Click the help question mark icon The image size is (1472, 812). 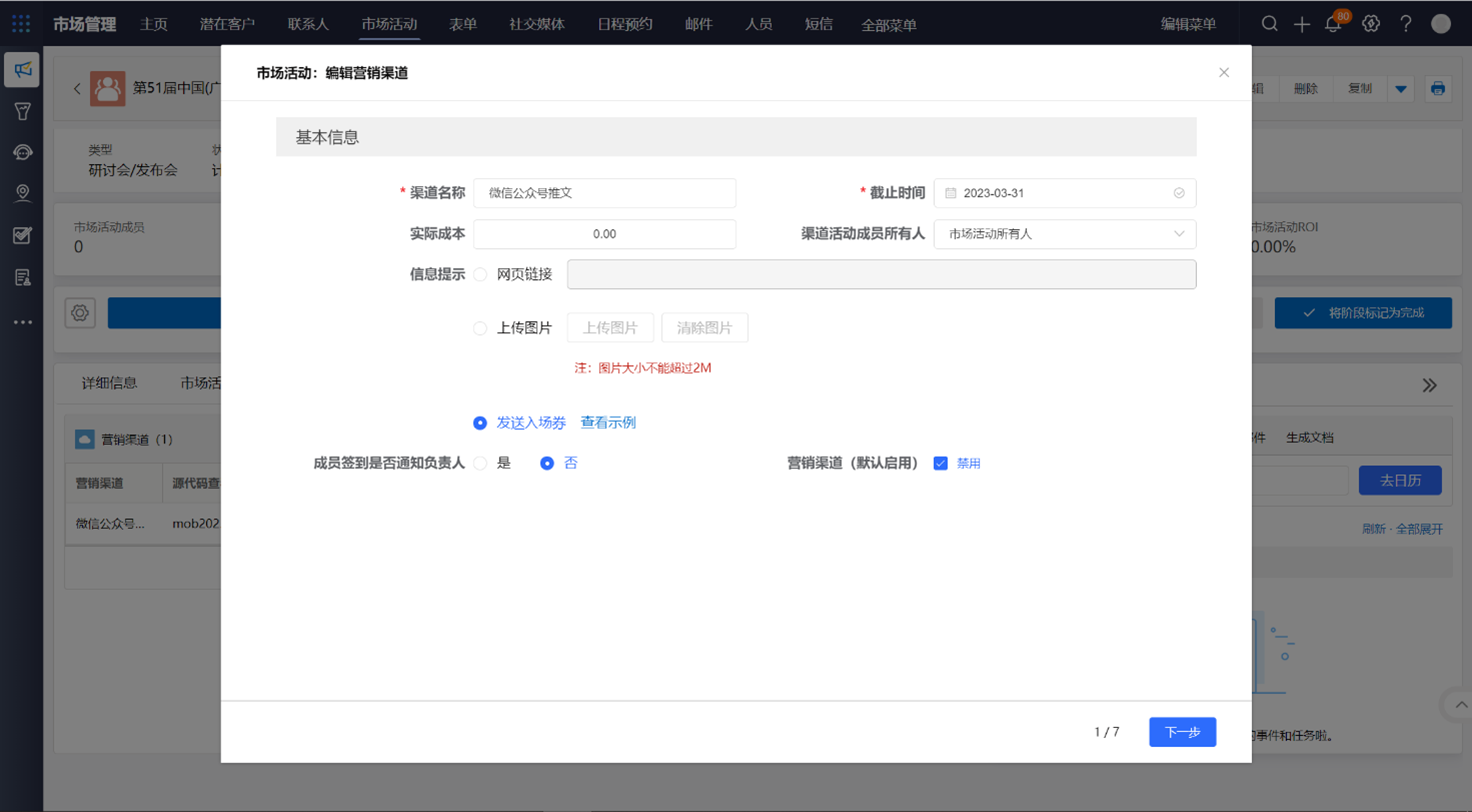coord(1405,24)
